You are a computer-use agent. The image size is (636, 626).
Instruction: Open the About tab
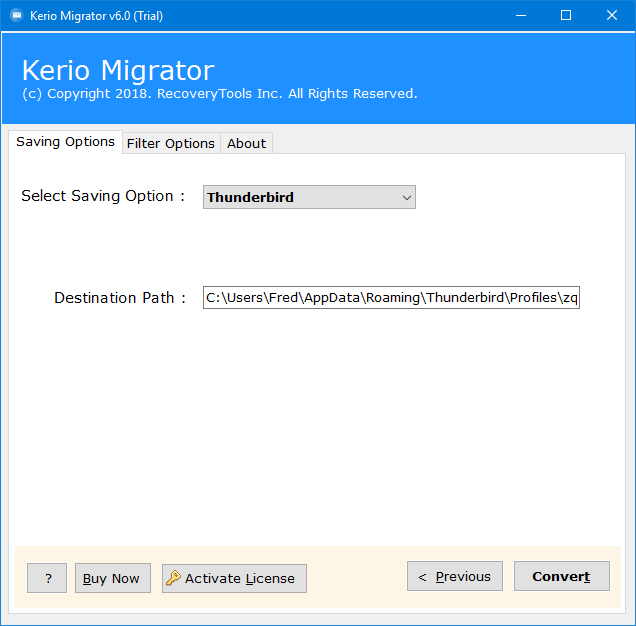tap(246, 143)
